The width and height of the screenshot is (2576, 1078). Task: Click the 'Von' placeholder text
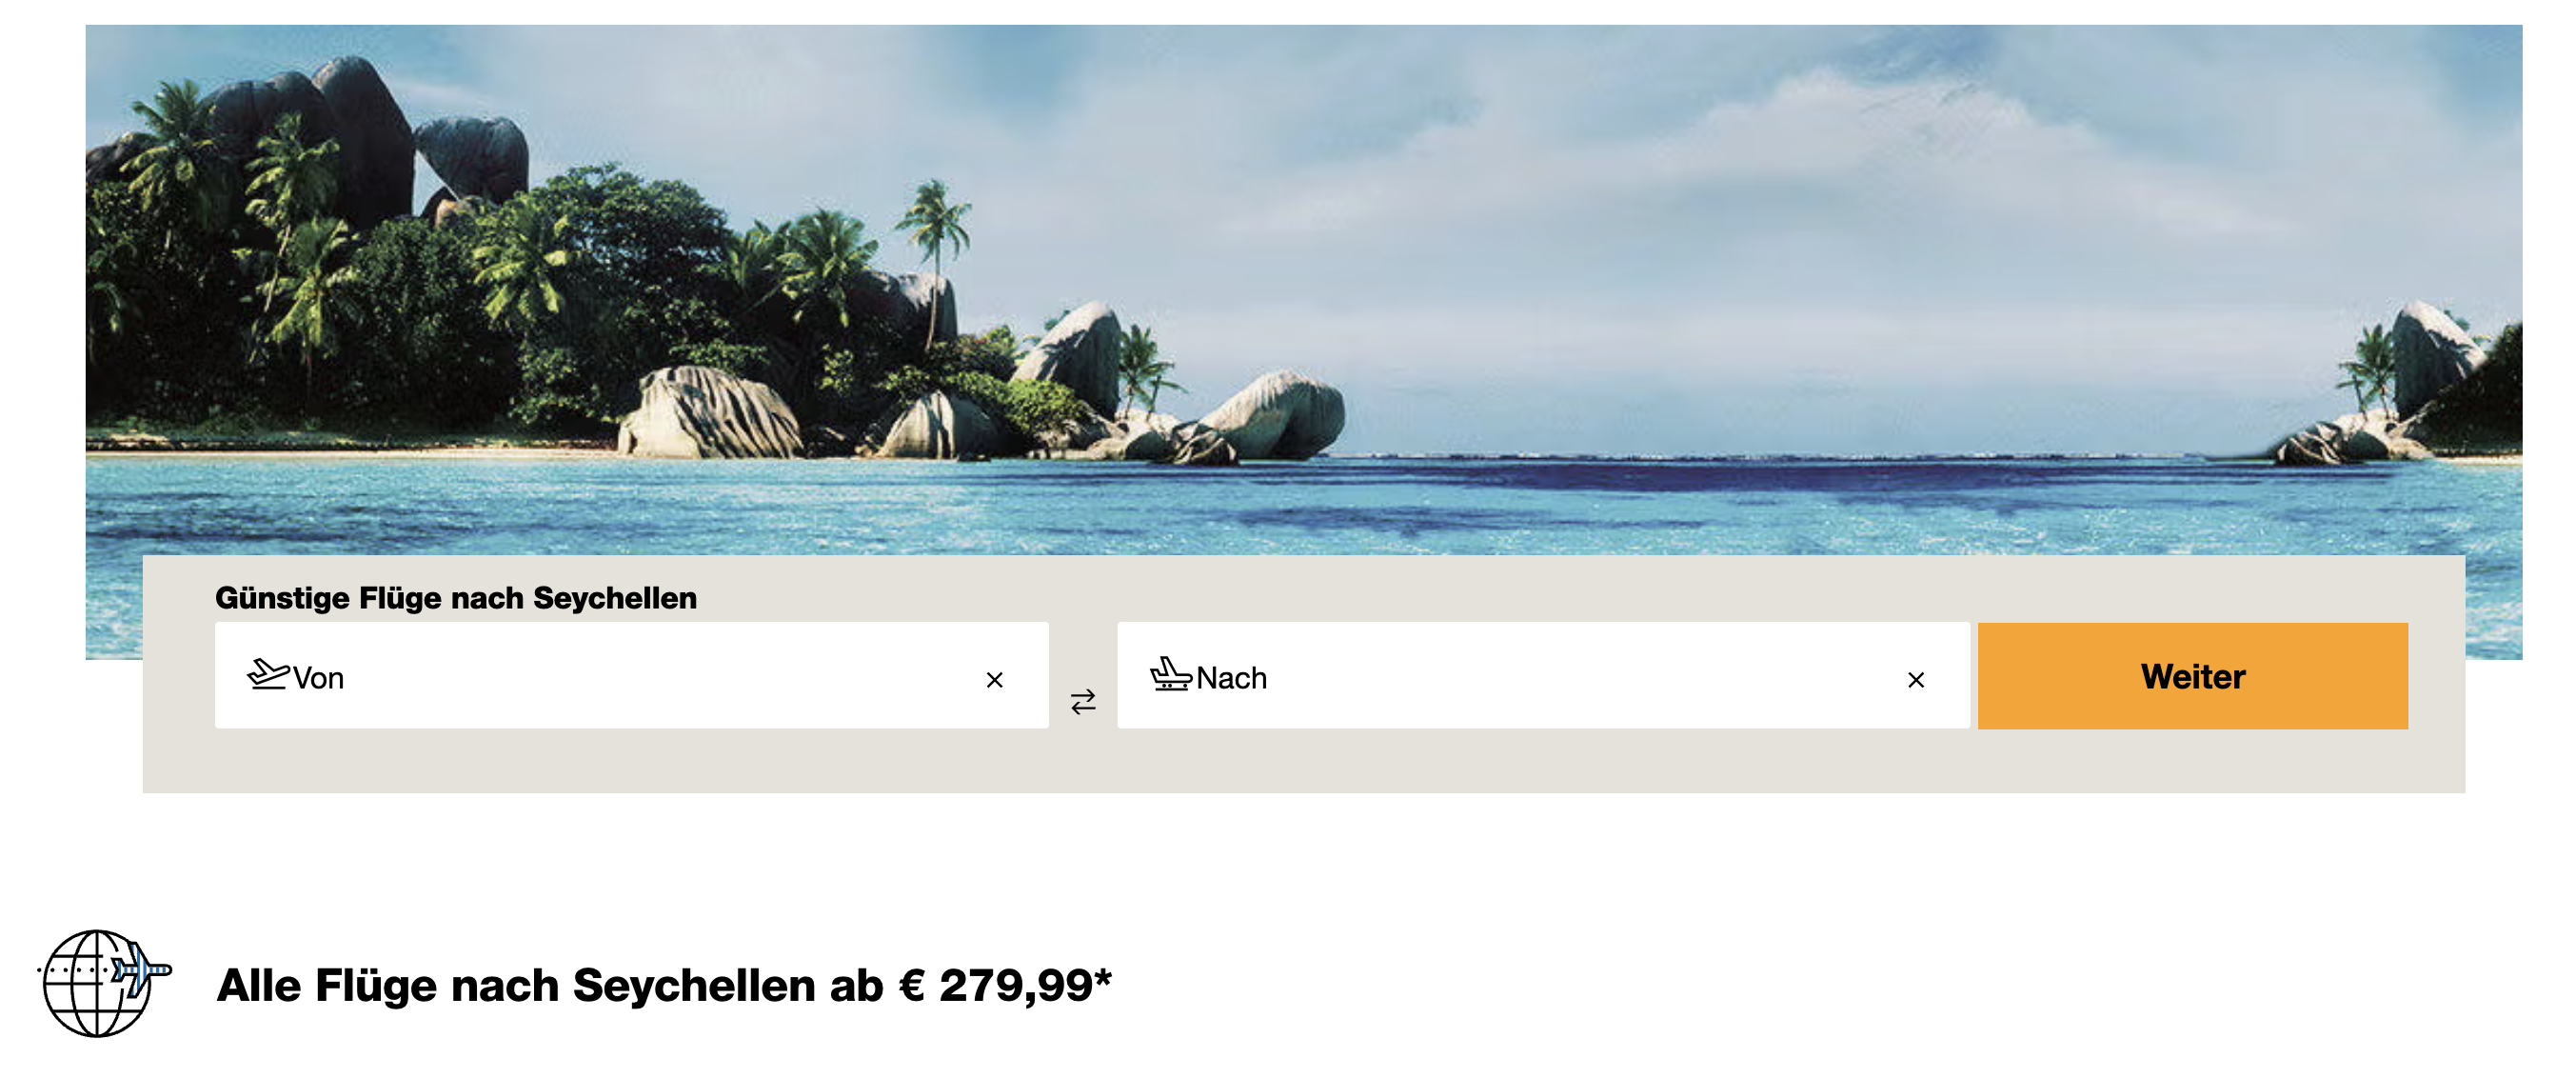pos(318,678)
